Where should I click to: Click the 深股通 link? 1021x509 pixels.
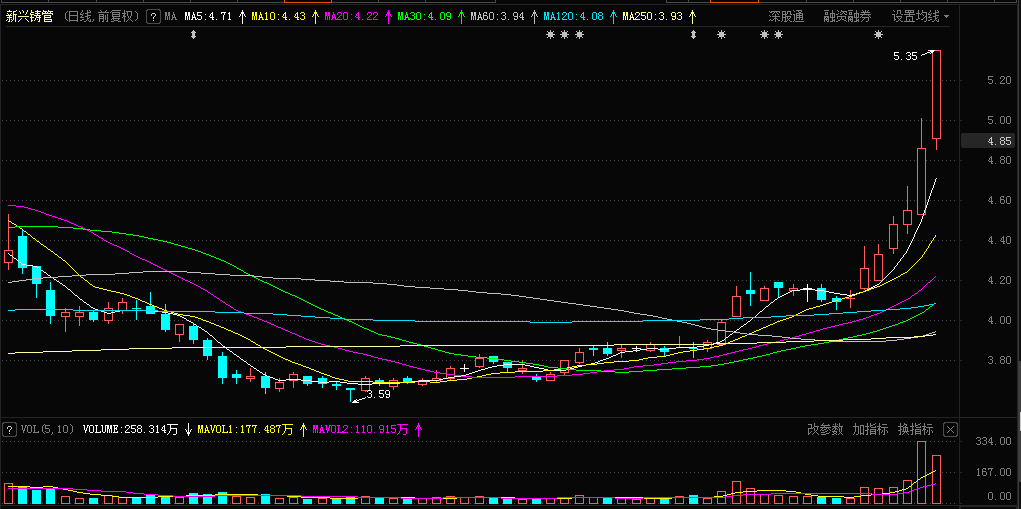(x=786, y=16)
